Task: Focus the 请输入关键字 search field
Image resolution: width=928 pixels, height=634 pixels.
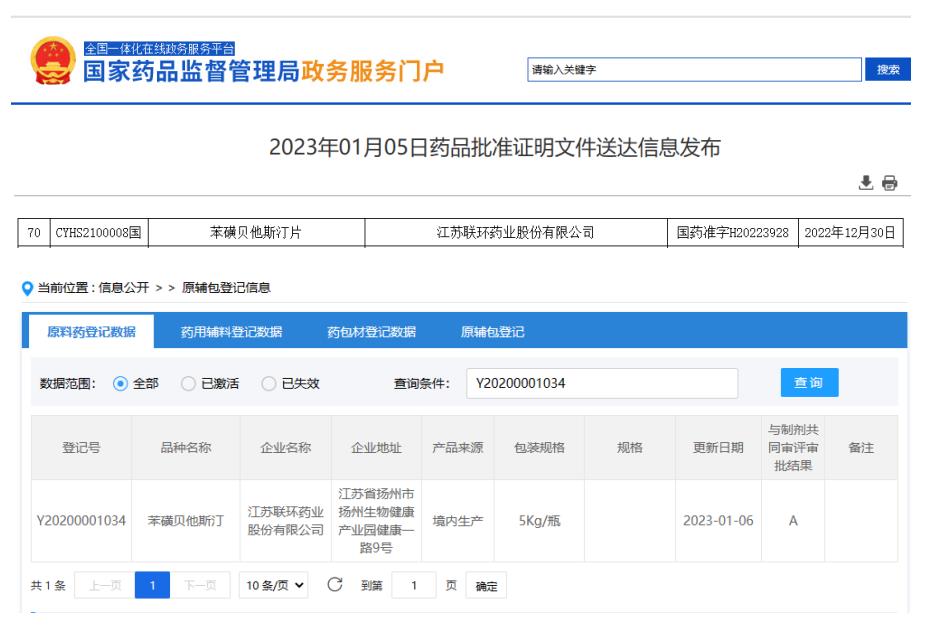Action: (694, 69)
